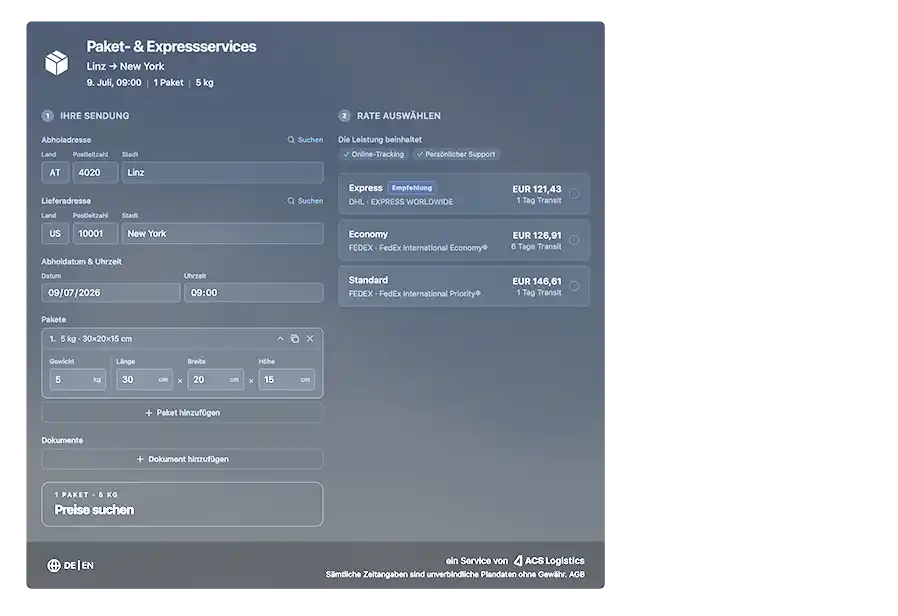The width and height of the screenshot is (898, 616).
Task: Edit the Höhe field showing 15
Action: [x=286, y=380]
